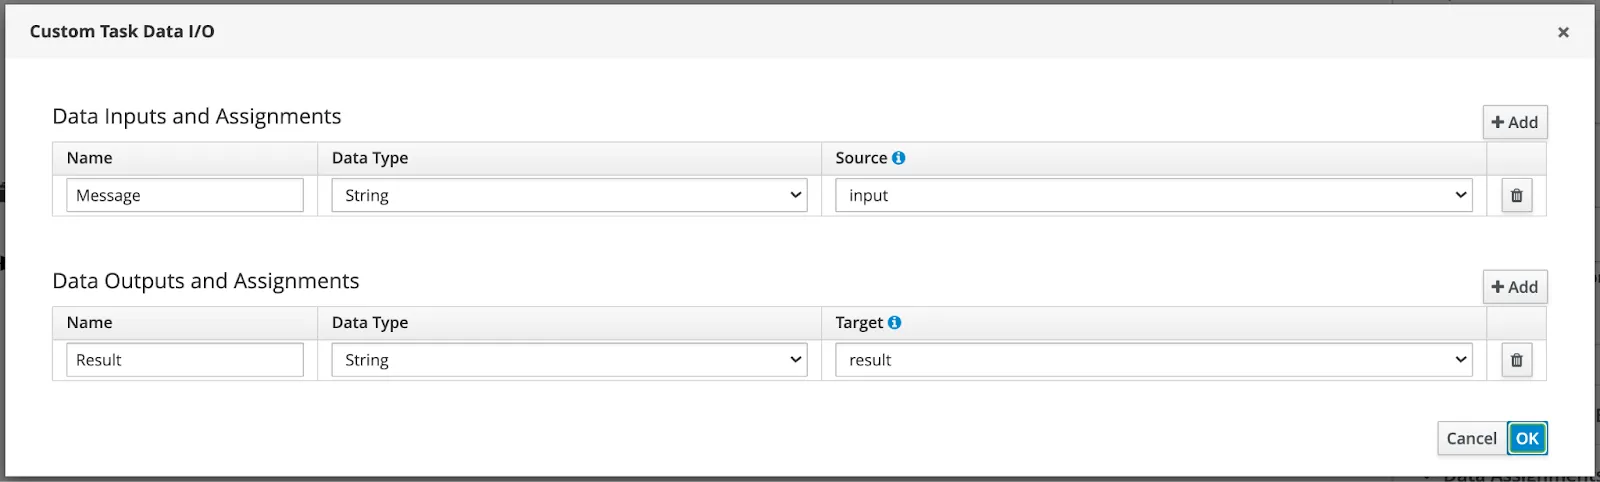
Task: Open the Data Type dropdown for Result
Action: (x=569, y=360)
